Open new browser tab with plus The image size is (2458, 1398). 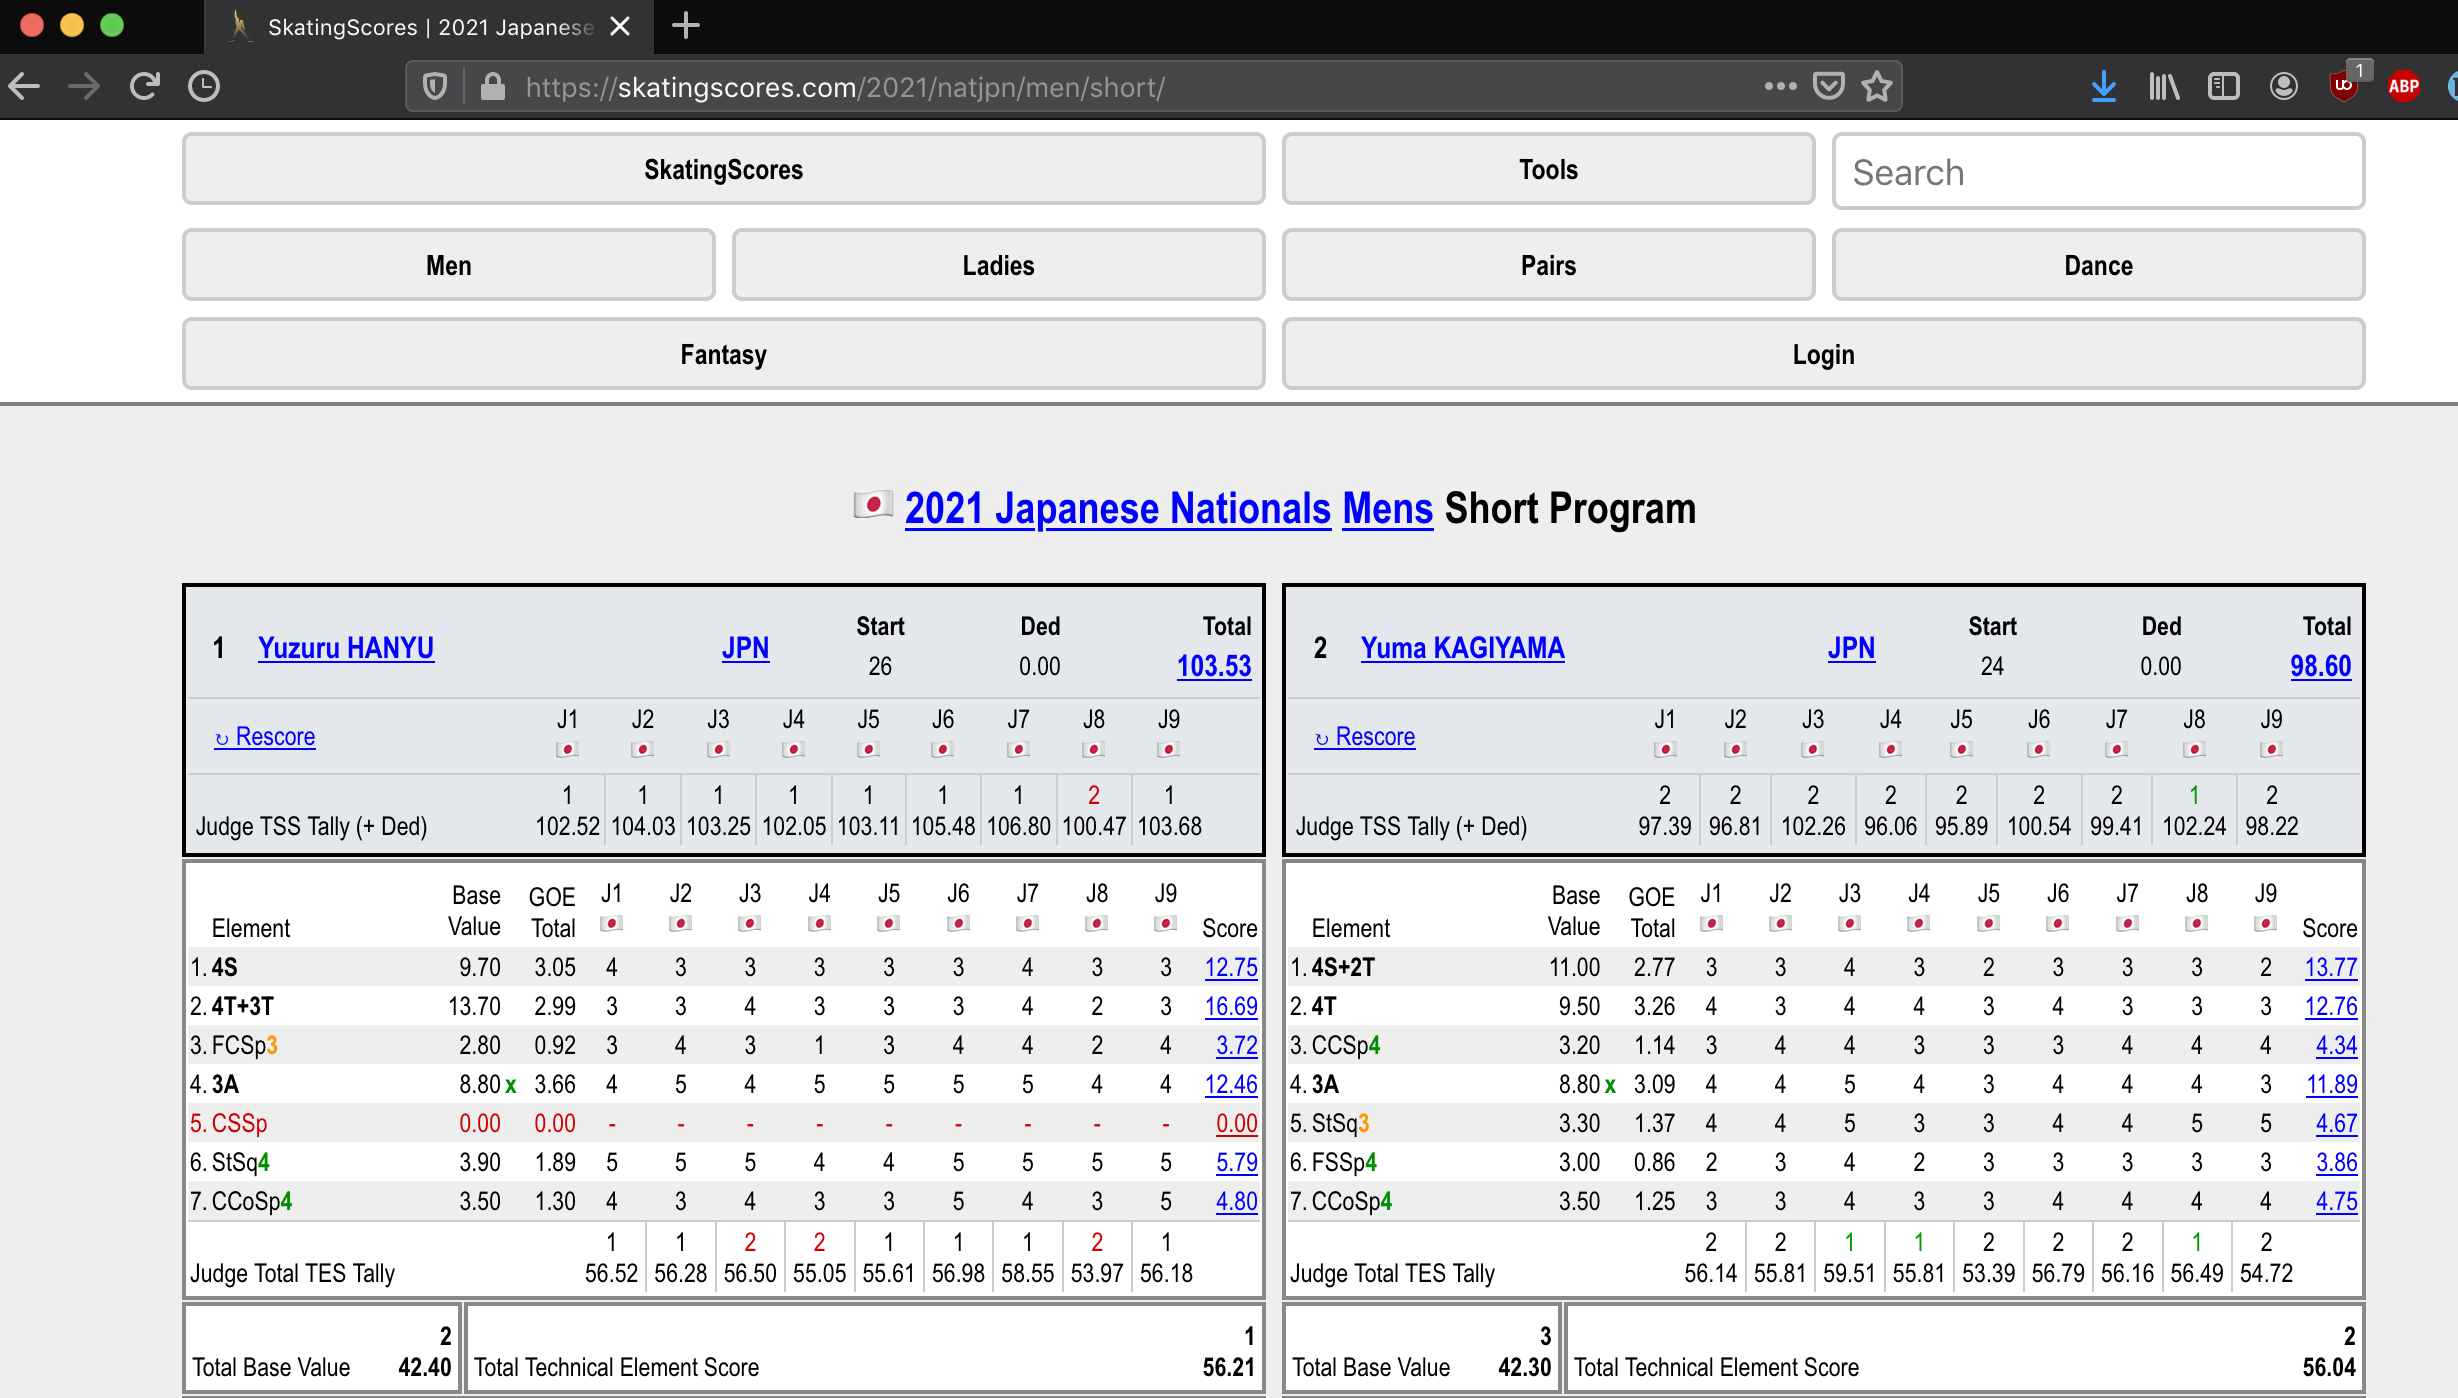[686, 26]
